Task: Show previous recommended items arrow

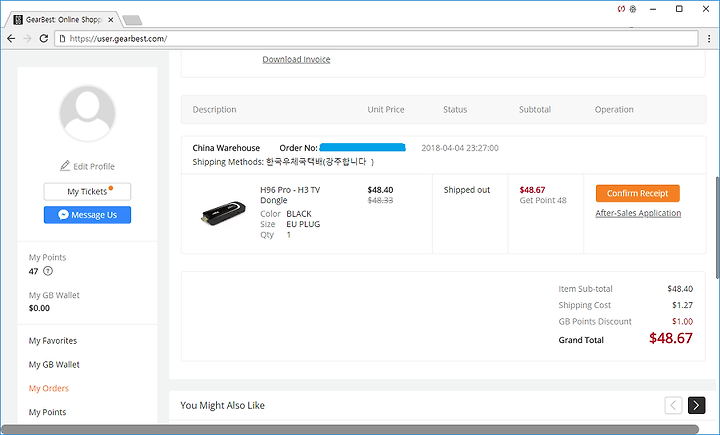Action: pos(673,405)
